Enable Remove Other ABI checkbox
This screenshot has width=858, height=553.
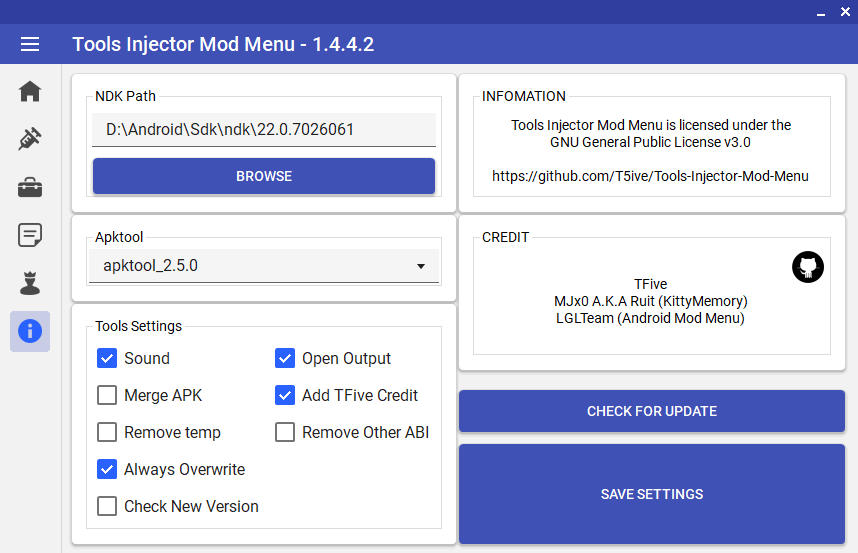click(x=285, y=432)
